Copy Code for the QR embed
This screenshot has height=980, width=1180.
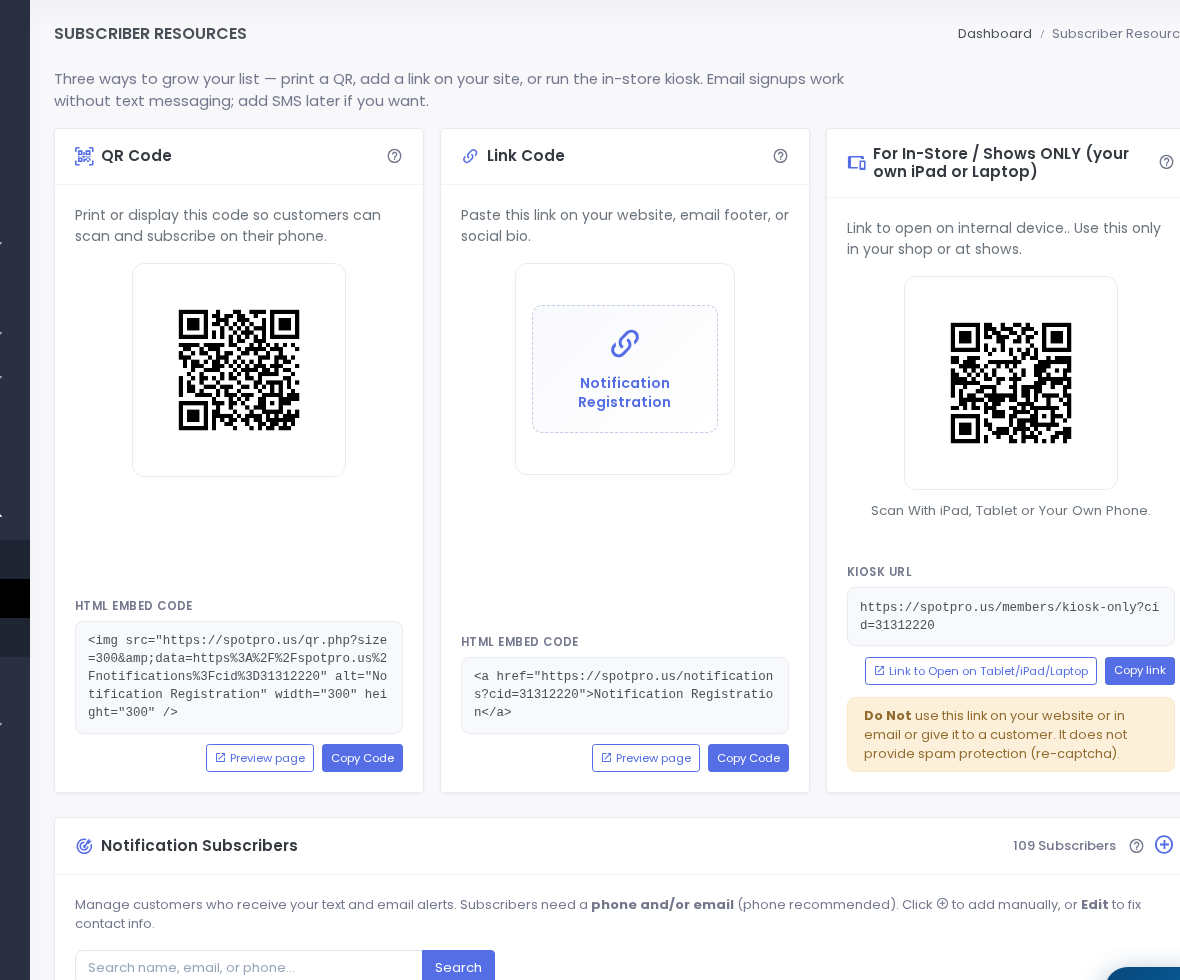pos(362,758)
